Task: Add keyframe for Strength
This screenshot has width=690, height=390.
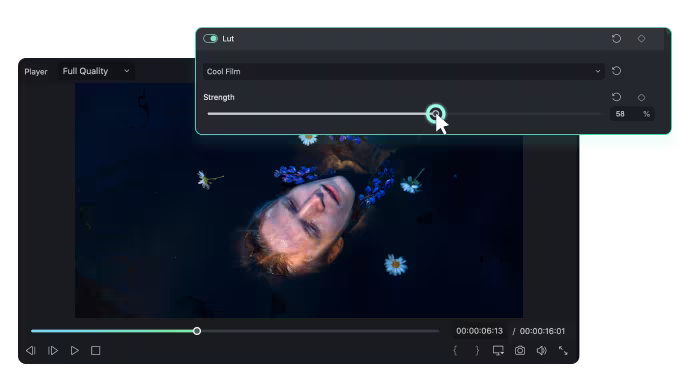Action: pyautogui.click(x=641, y=97)
